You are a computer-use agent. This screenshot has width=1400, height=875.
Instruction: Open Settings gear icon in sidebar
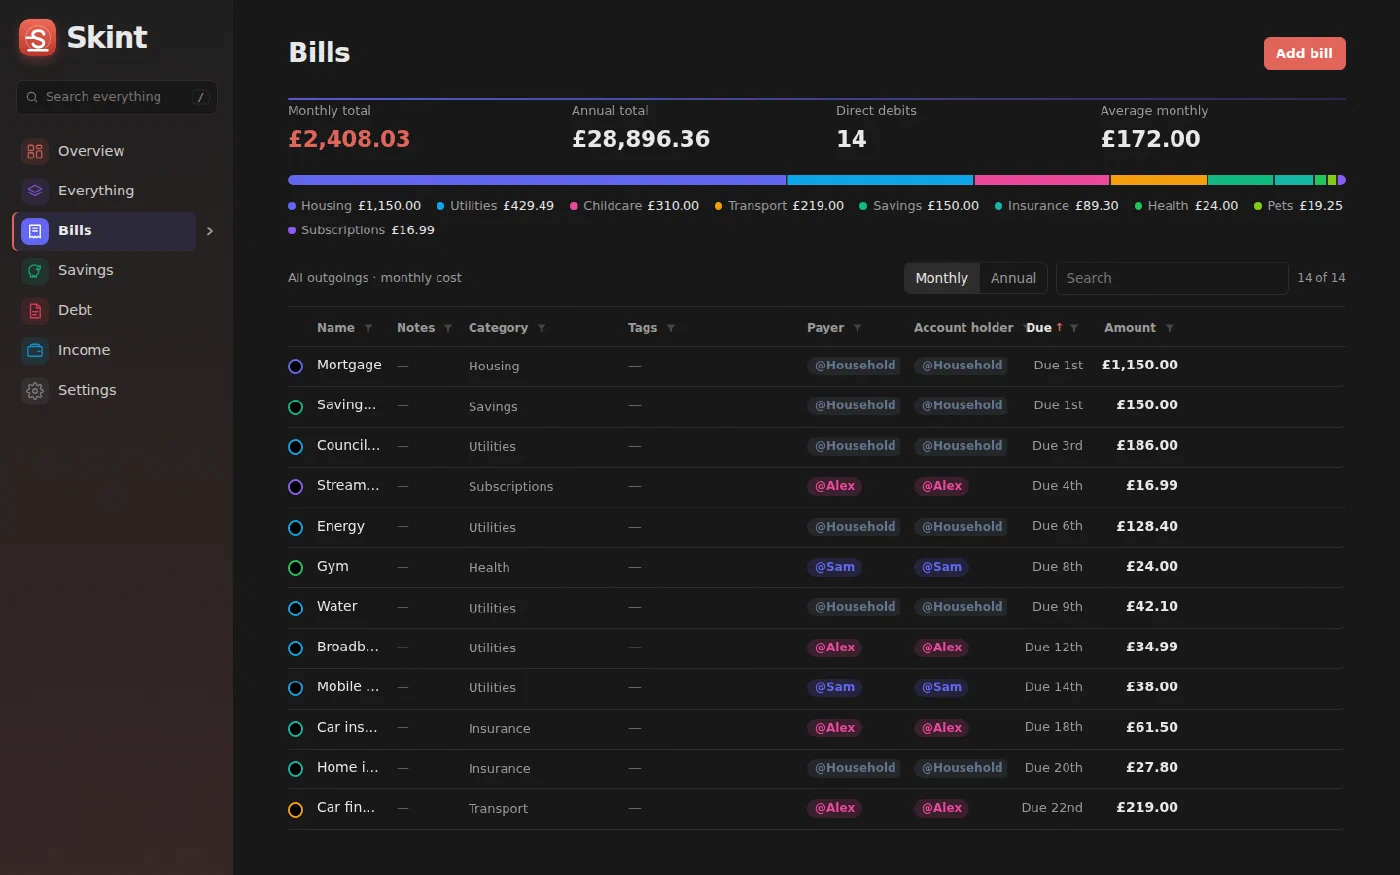tap(35, 390)
